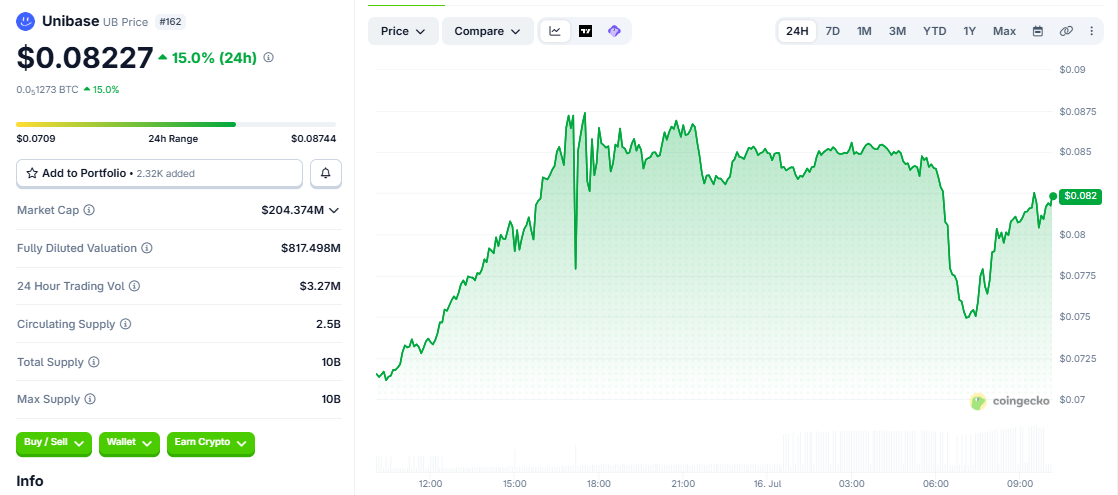This screenshot has width=1118, height=495.
Task: Open the Buy / Sell dropdown
Action: pos(54,443)
